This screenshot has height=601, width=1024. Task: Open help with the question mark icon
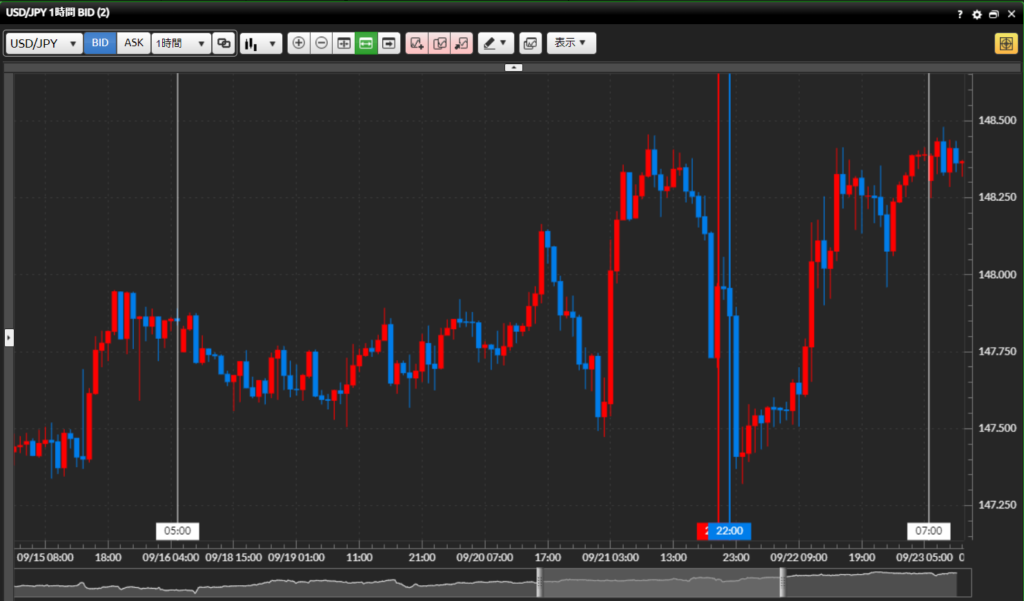[960, 15]
